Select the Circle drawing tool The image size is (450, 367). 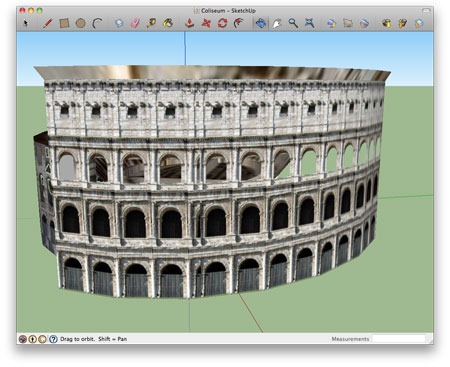point(80,23)
